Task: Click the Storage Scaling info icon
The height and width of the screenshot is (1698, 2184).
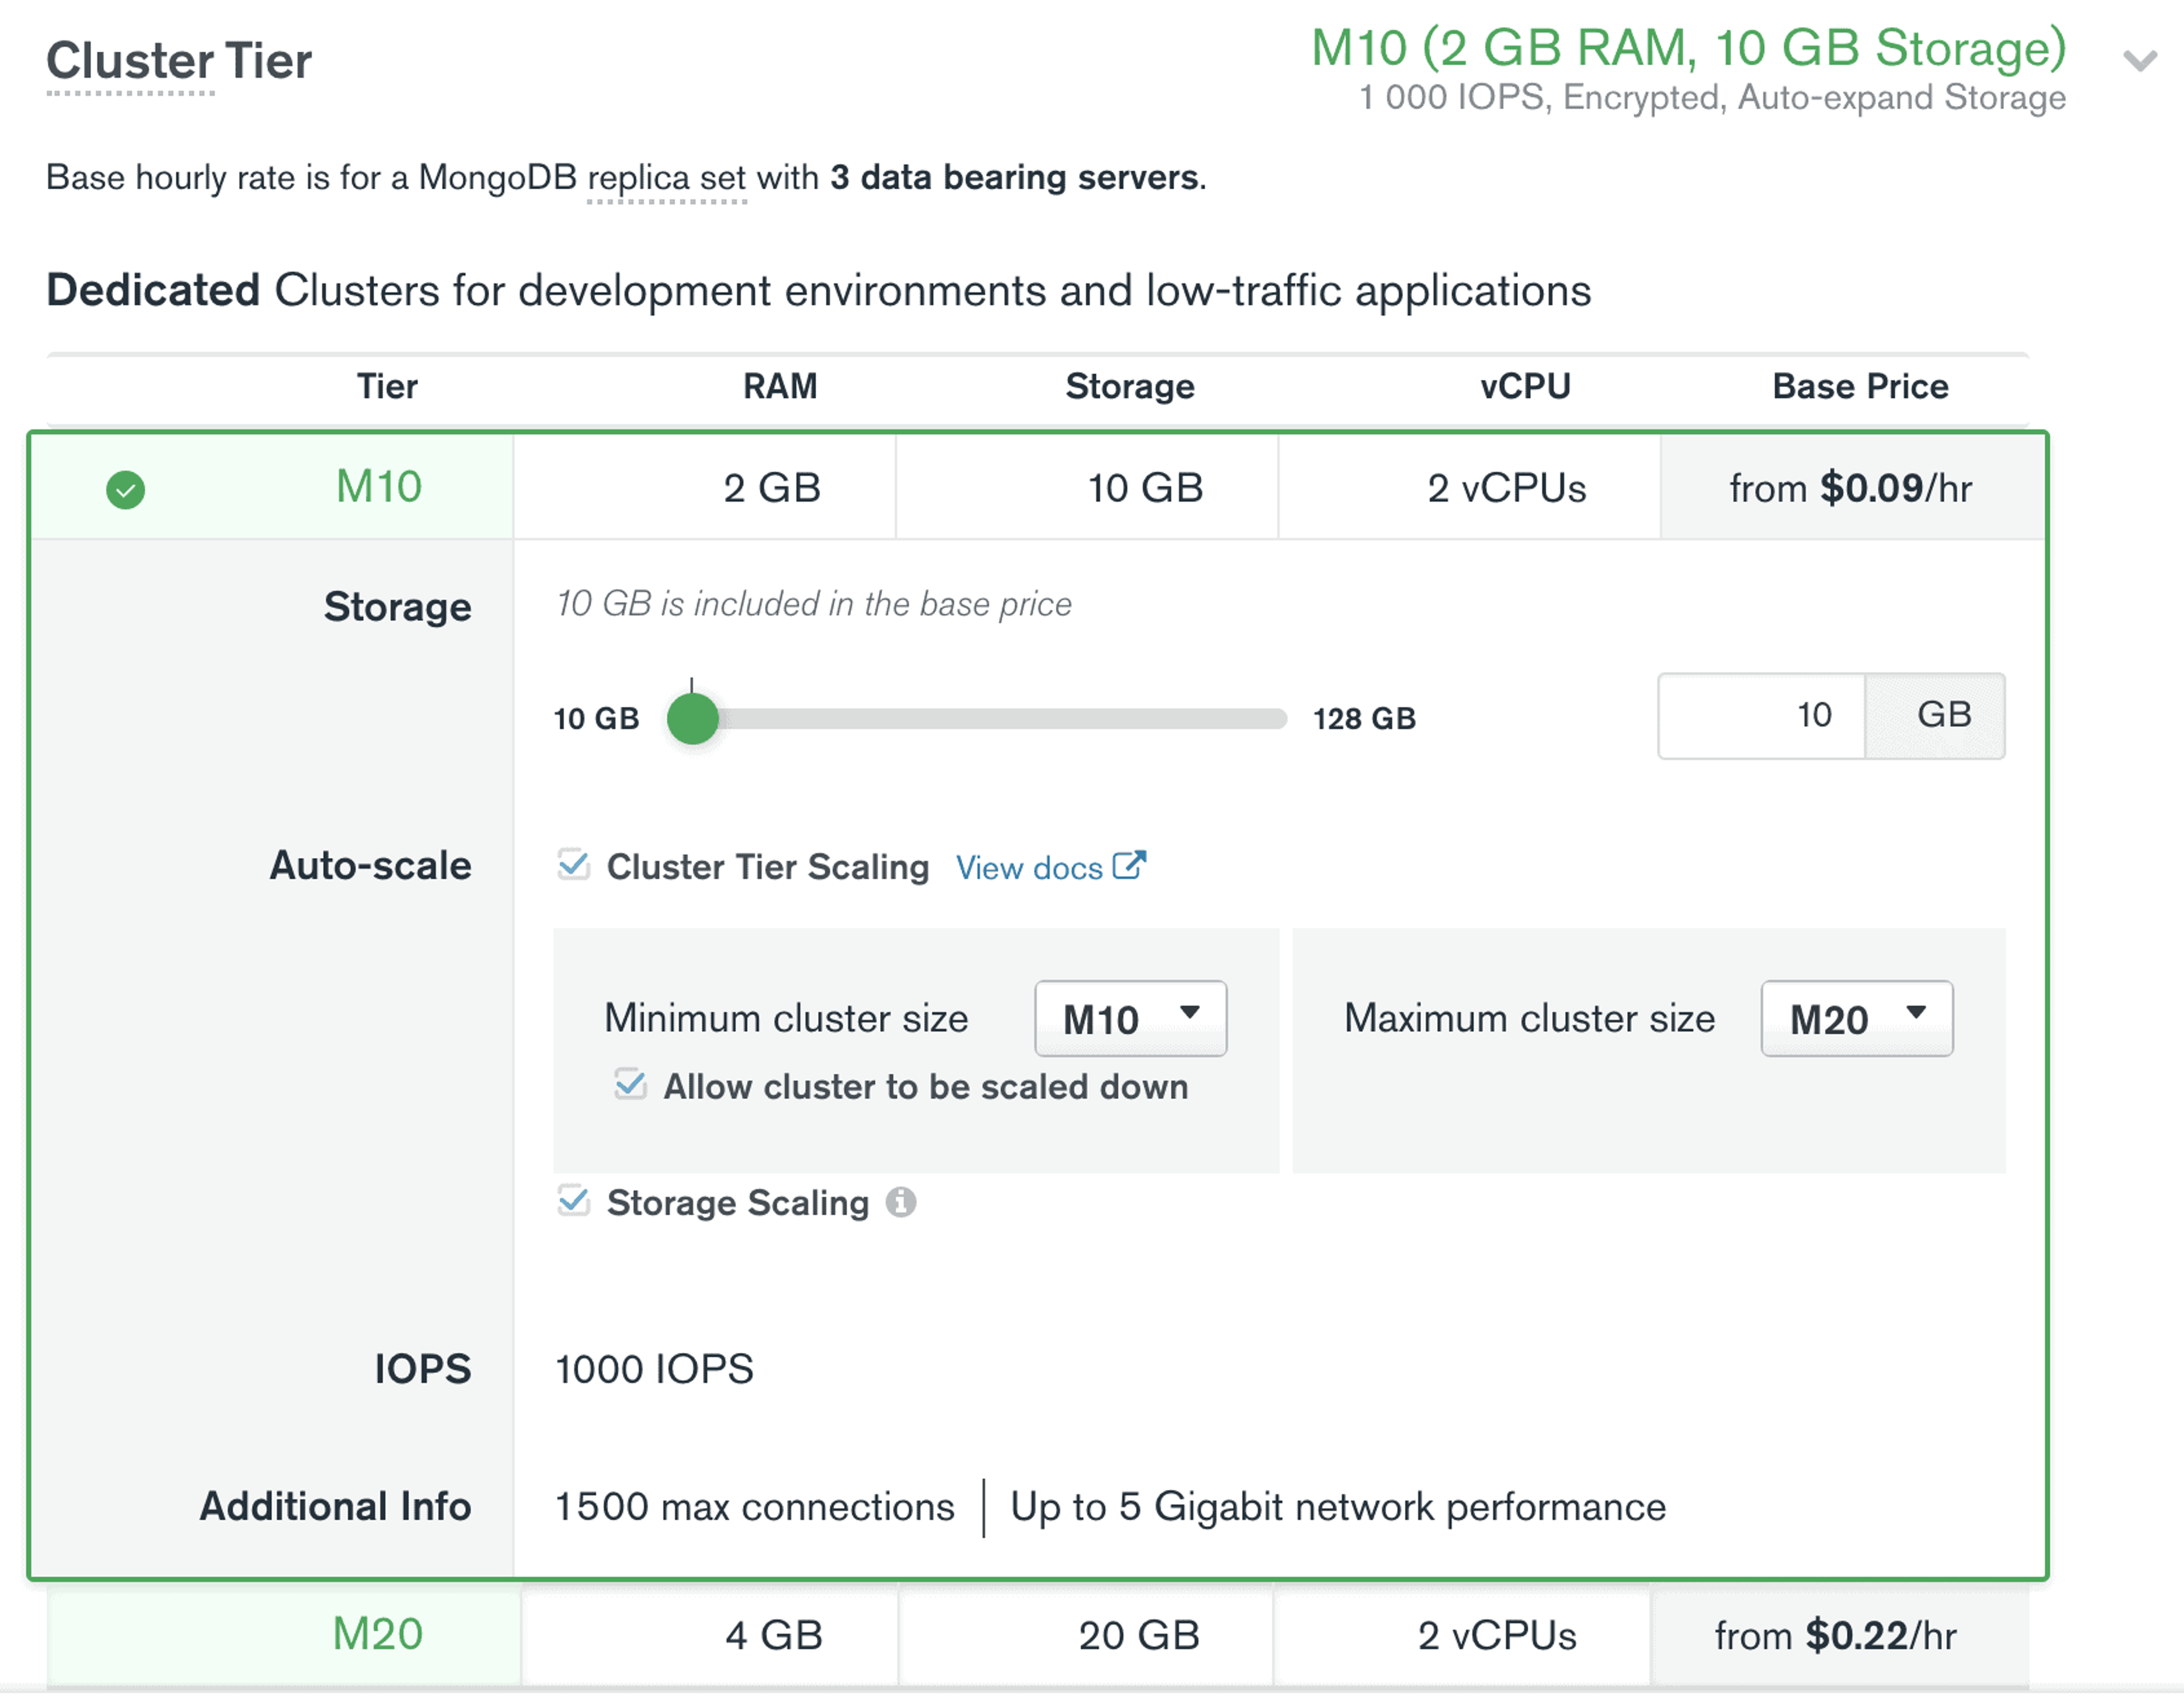Action: 901,1202
